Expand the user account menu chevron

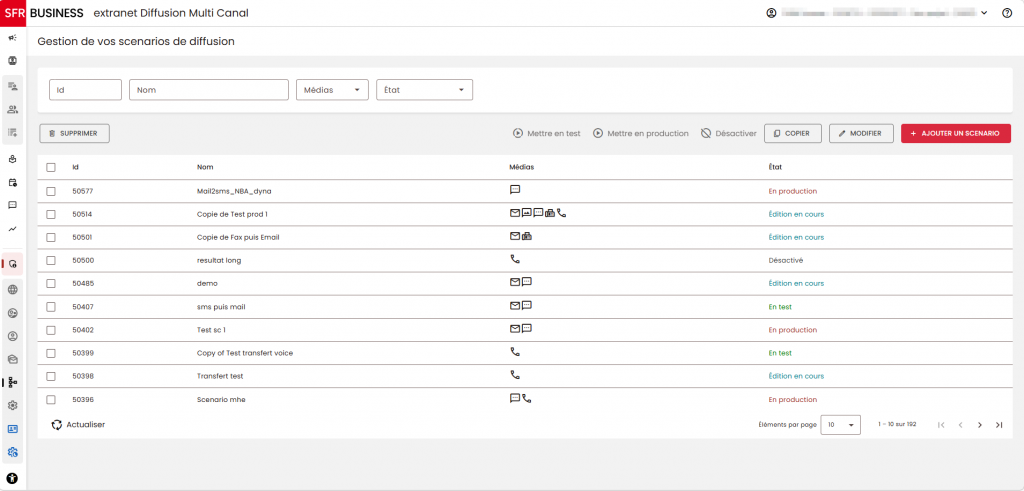(x=984, y=13)
